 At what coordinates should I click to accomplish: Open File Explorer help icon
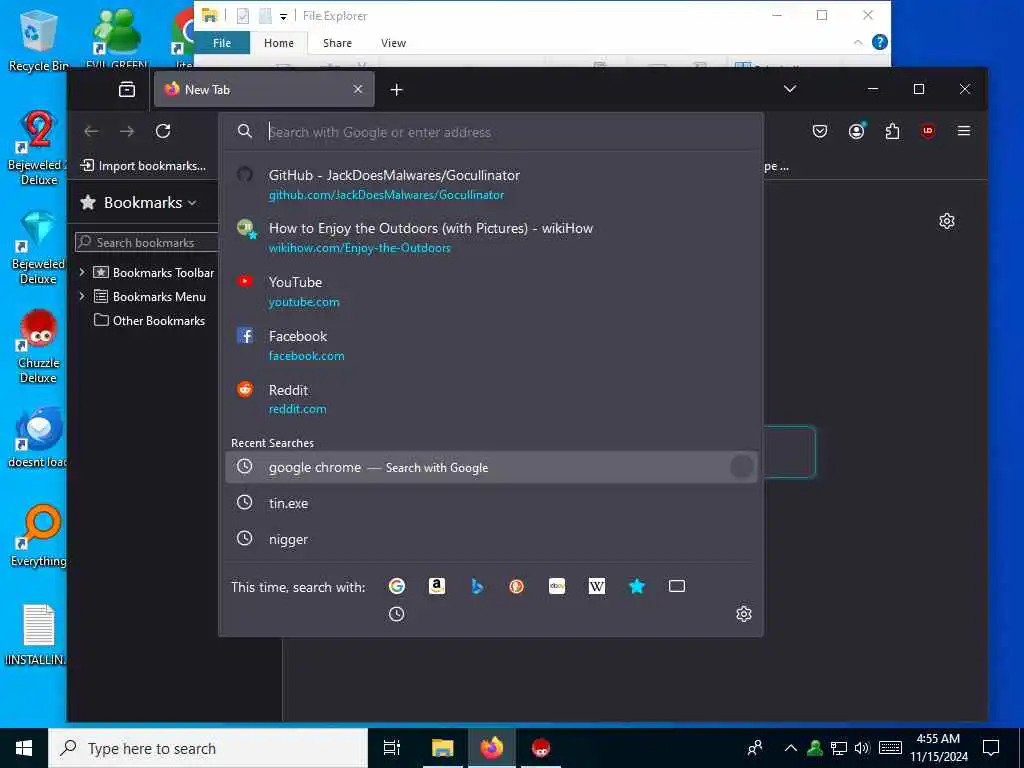coord(880,42)
